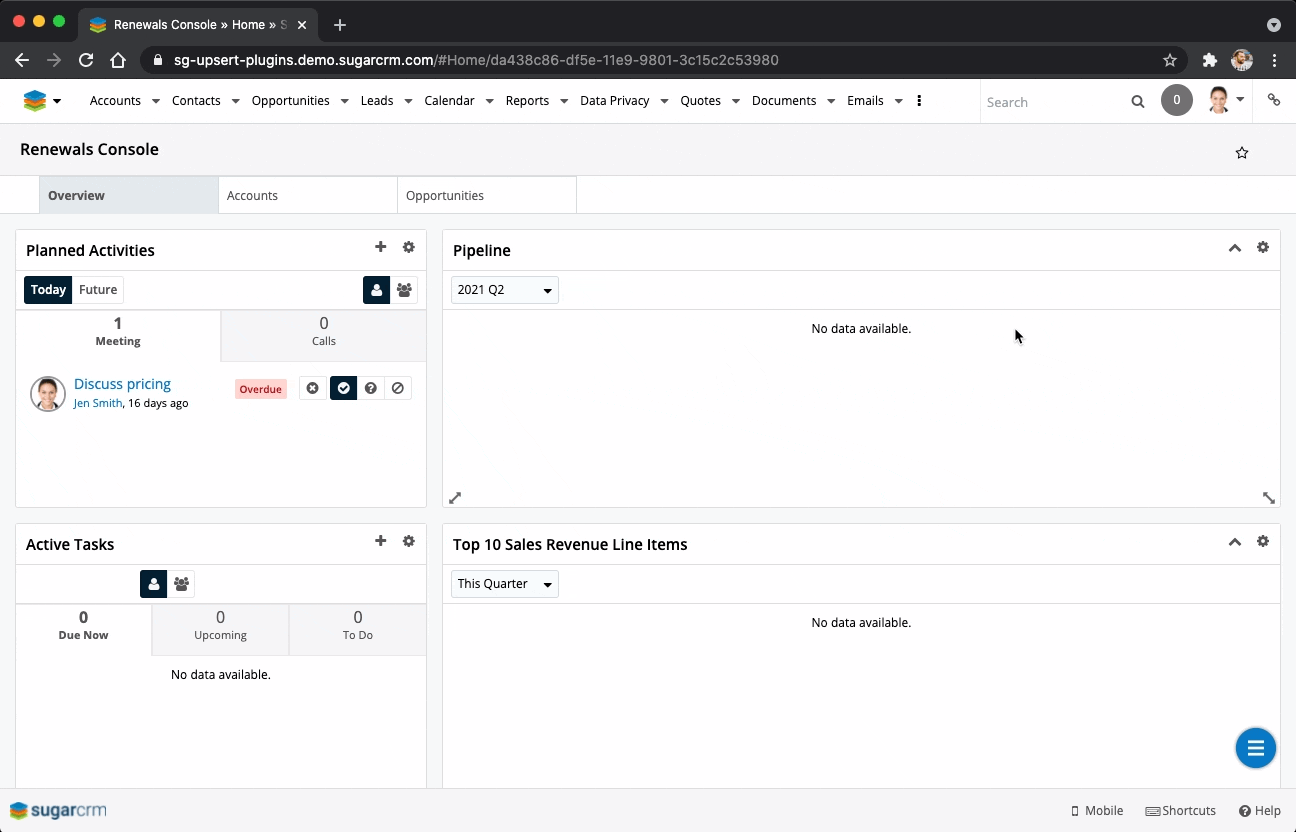
Task: Favorite the Renewals Console with the star
Action: [1242, 152]
